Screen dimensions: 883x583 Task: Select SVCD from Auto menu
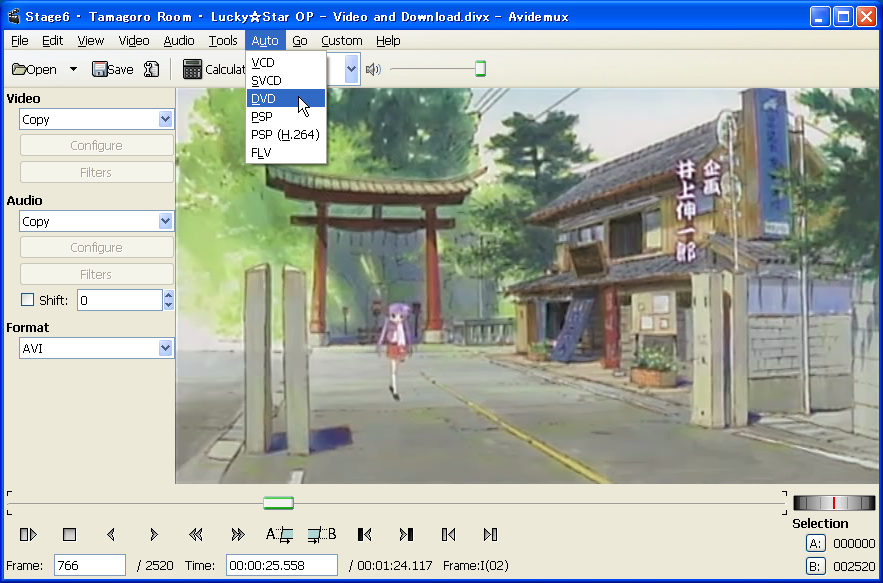click(x=286, y=81)
